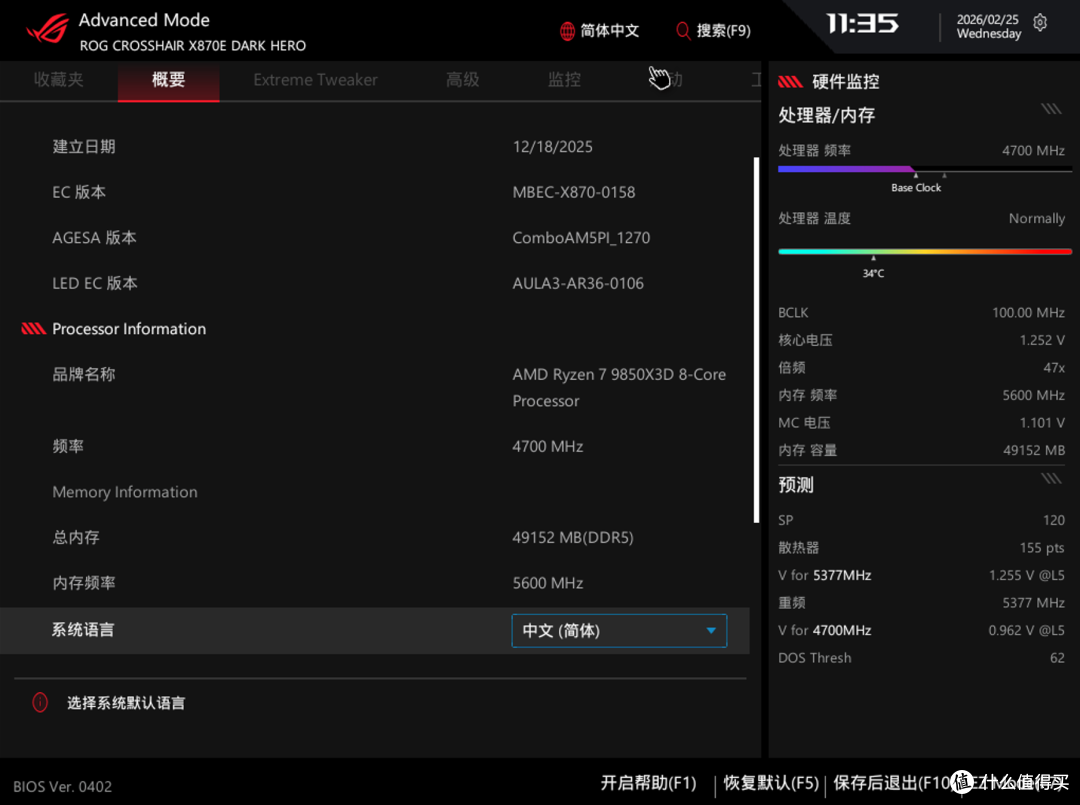Image resolution: width=1080 pixels, height=805 pixels.
Task: Click the 2026/02/25 Wednesday date
Action: click(x=988, y=26)
